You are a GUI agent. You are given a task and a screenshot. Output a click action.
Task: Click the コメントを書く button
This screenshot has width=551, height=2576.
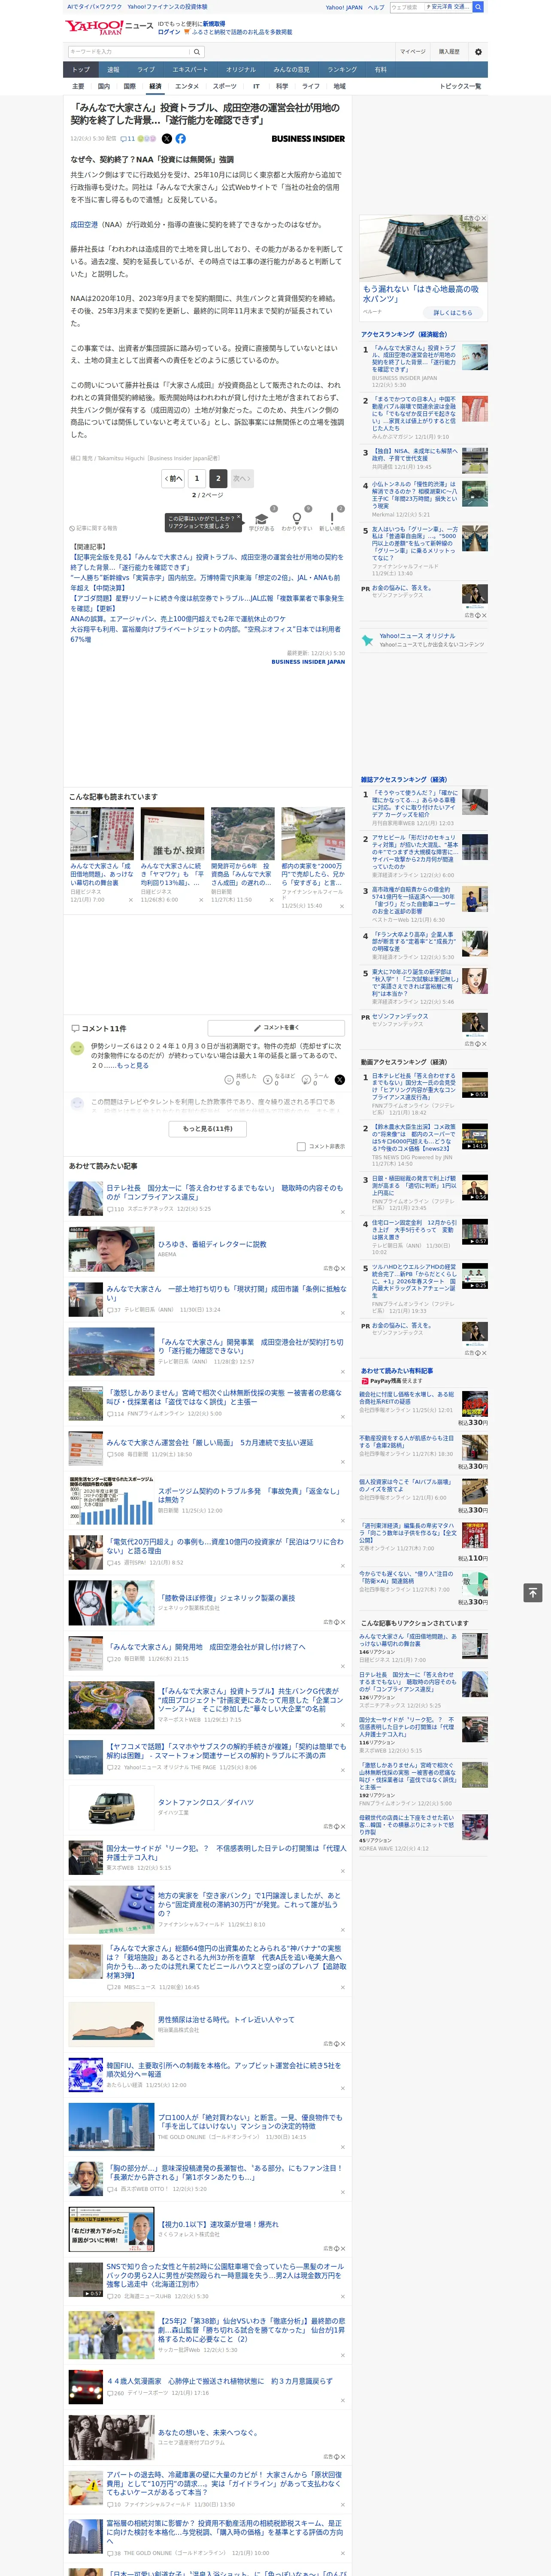(276, 1028)
